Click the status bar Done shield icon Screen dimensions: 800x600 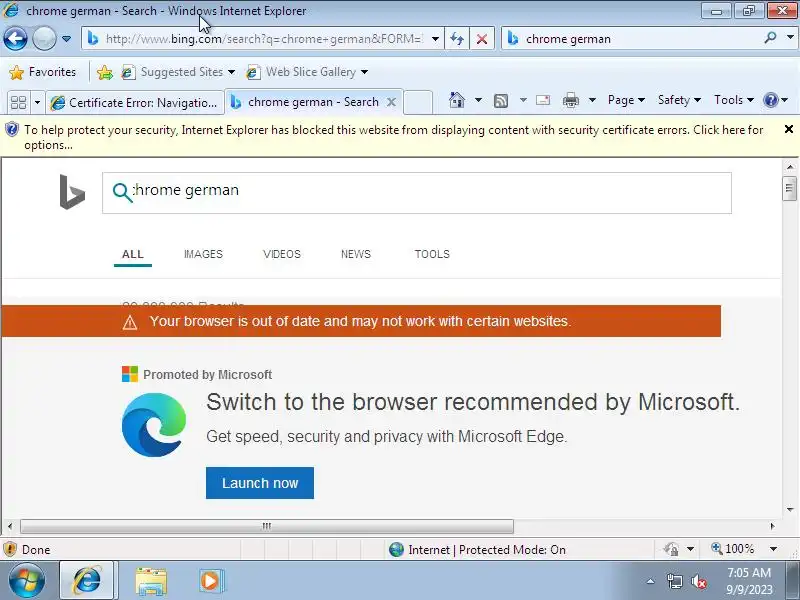10,549
